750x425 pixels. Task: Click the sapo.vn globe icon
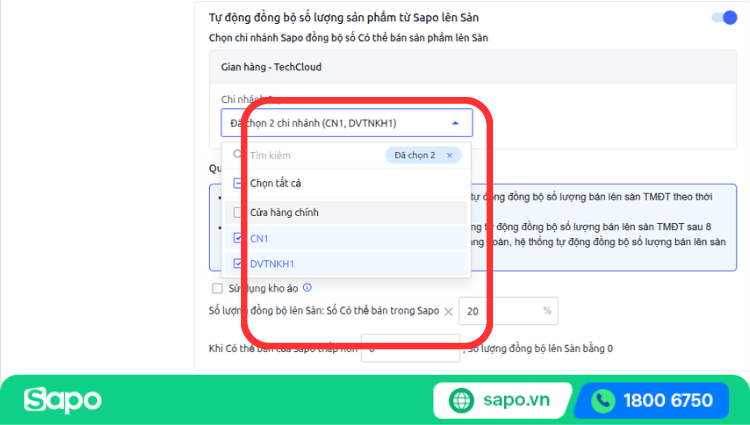click(x=462, y=400)
